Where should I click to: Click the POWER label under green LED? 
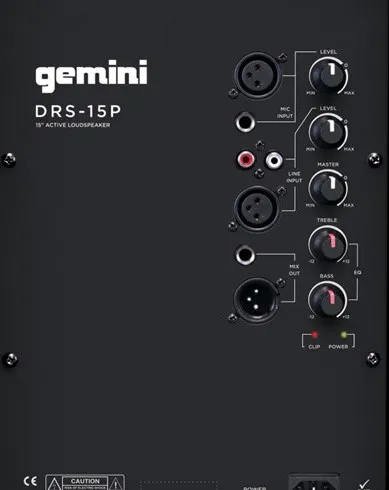click(x=338, y=347)
